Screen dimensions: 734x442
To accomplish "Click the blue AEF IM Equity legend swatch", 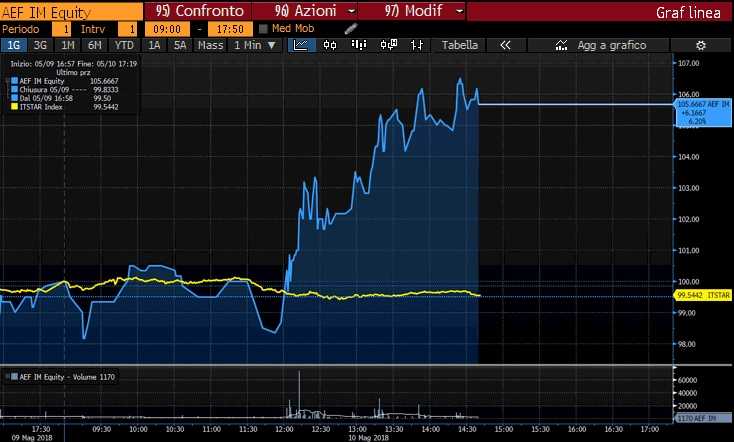I will 15,81.
